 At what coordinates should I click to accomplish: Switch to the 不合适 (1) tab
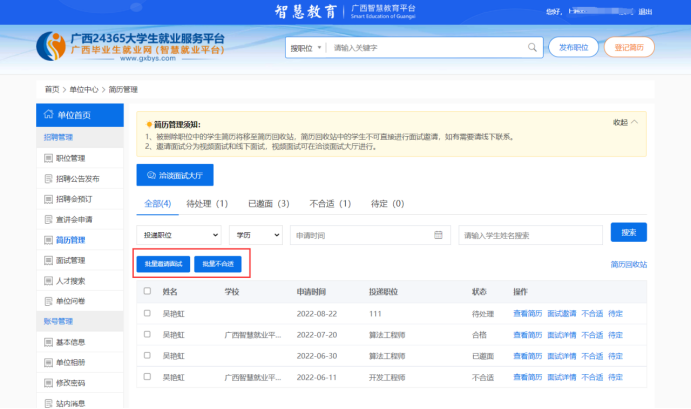(x=330, y=204)
